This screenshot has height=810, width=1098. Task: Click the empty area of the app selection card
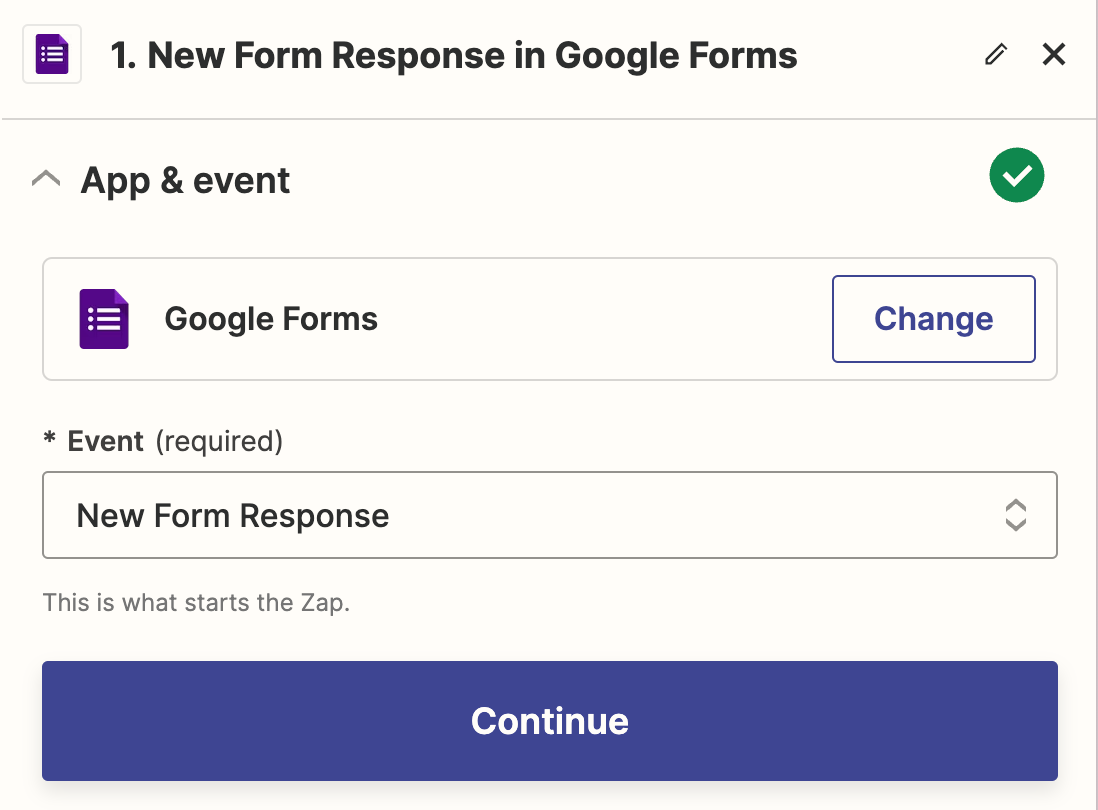600,319
